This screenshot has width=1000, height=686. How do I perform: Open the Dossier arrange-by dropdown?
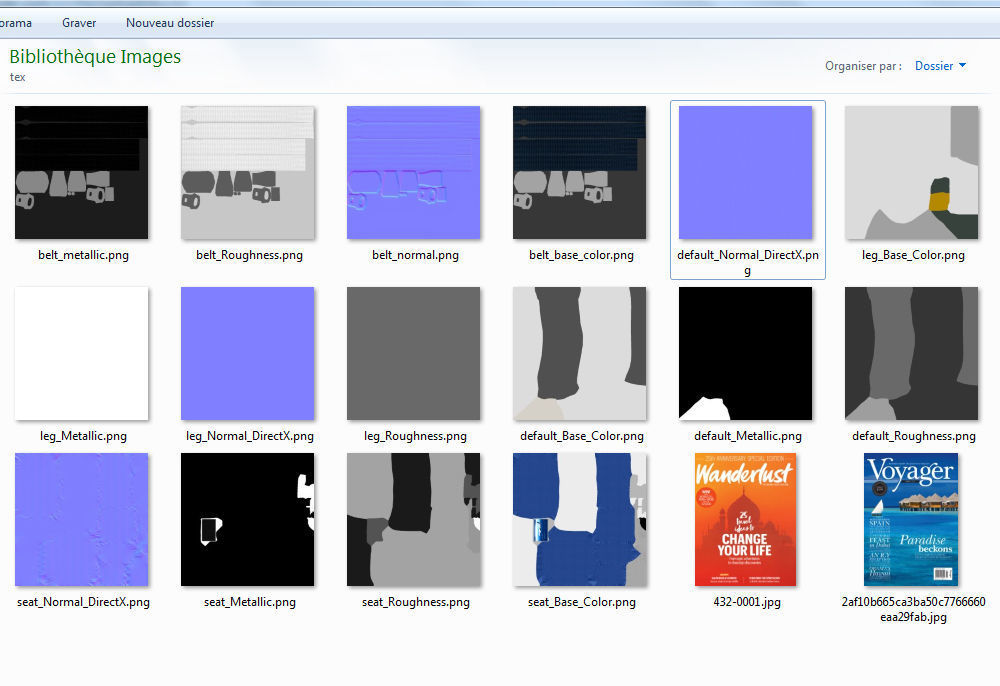[941, 66]
